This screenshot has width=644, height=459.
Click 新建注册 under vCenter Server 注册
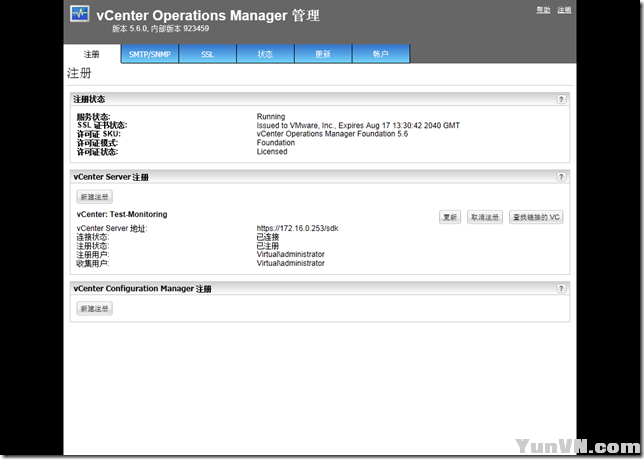pos(94,197)
